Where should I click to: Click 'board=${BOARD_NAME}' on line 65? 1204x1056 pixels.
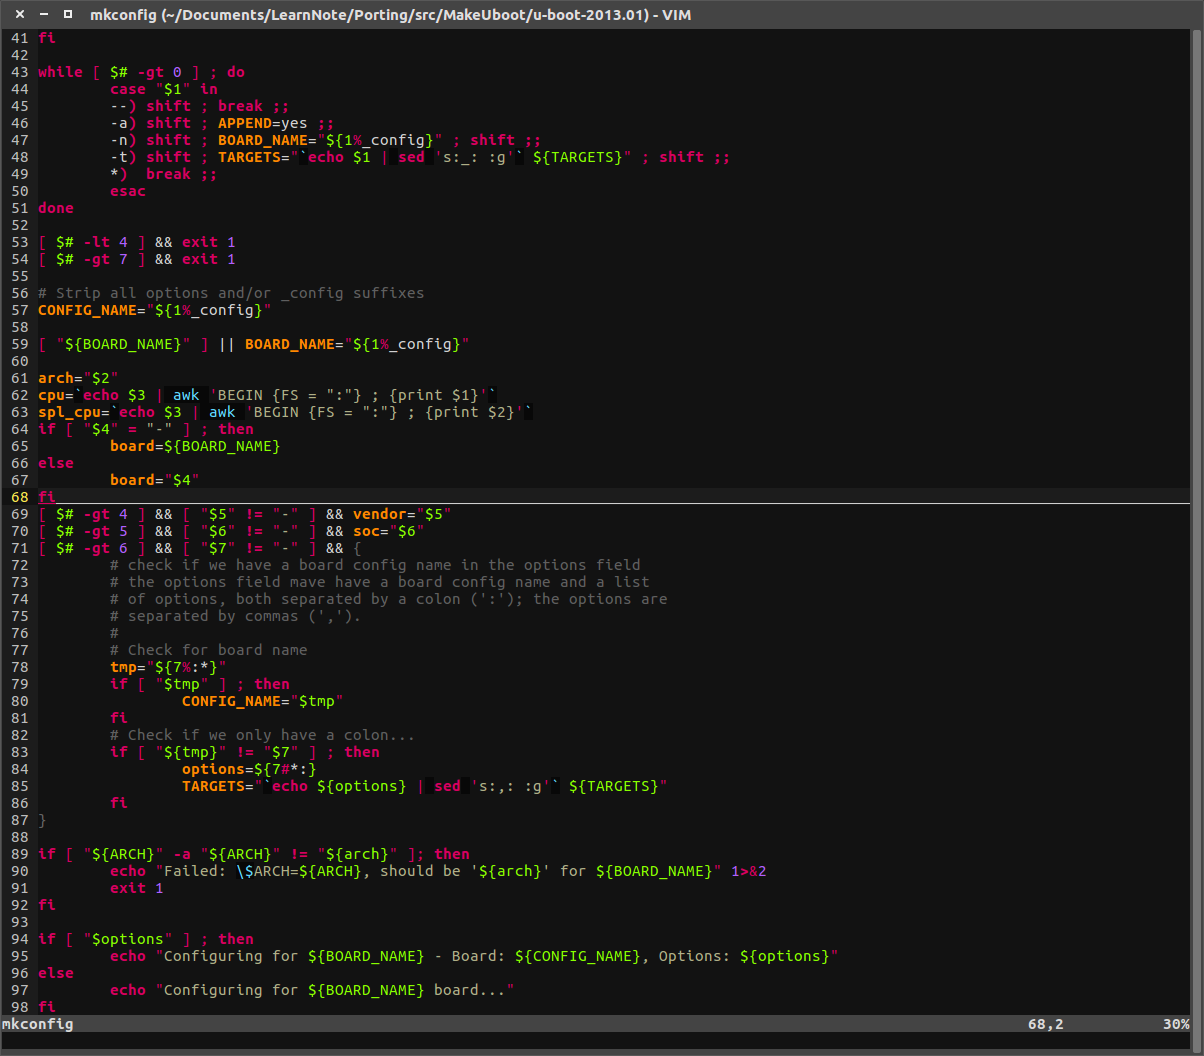click(195, 446)
